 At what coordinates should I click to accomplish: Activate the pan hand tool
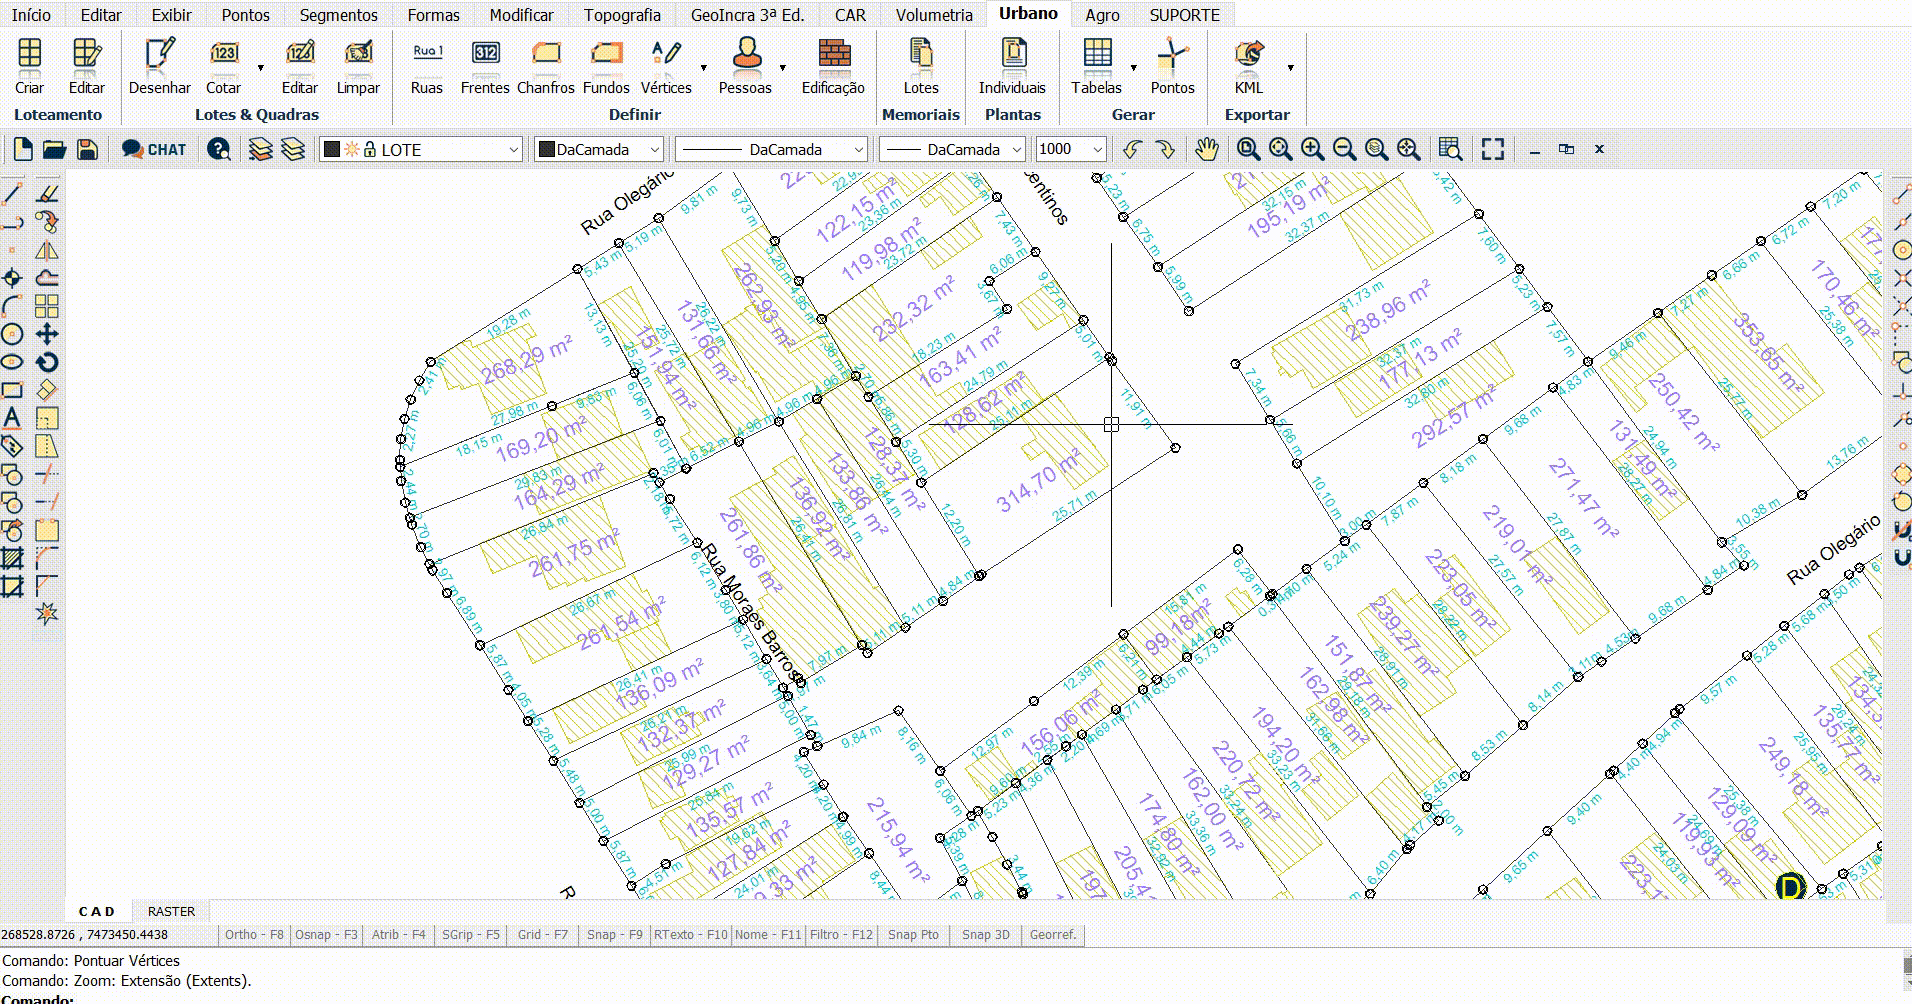click(x=1207, y=150)
